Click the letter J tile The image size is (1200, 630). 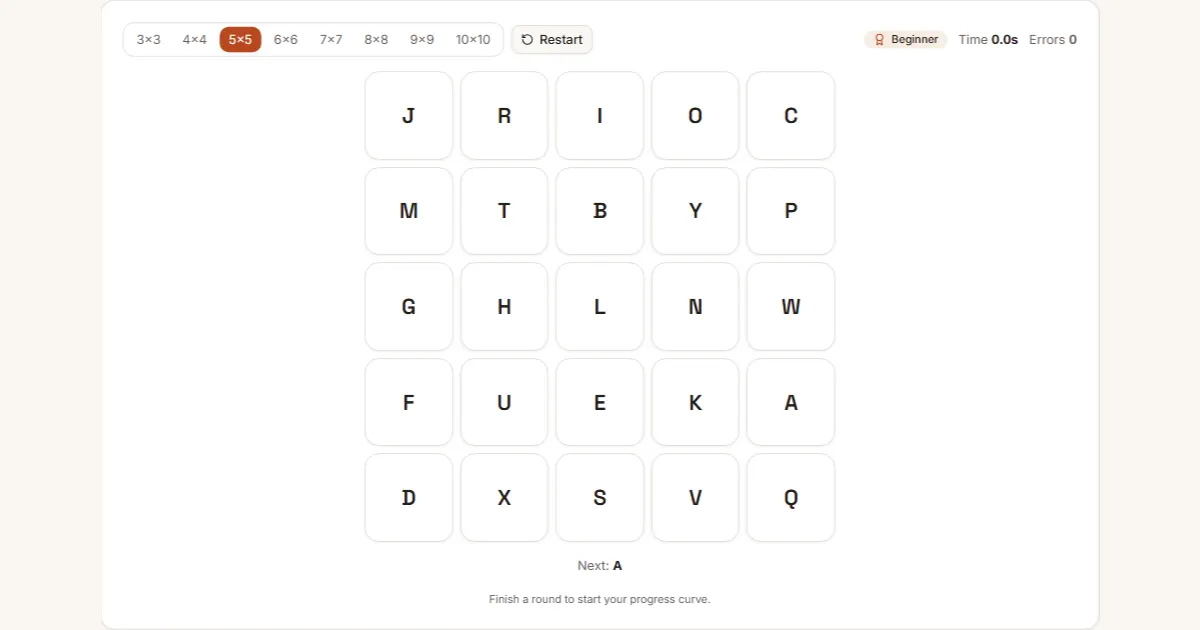click(x=409, y=115)
